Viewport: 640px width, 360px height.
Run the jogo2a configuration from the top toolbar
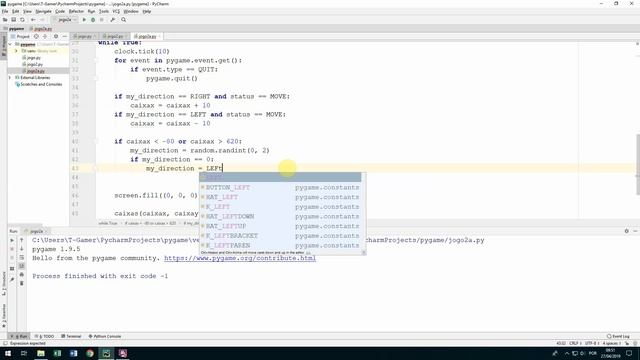[x=84, y=20]
